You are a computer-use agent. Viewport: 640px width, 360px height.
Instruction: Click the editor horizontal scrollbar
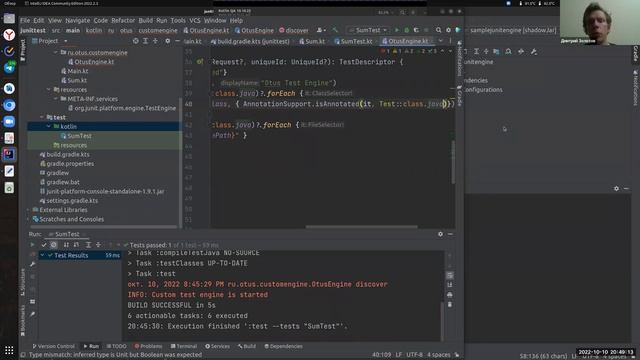[x=362, y=227]
